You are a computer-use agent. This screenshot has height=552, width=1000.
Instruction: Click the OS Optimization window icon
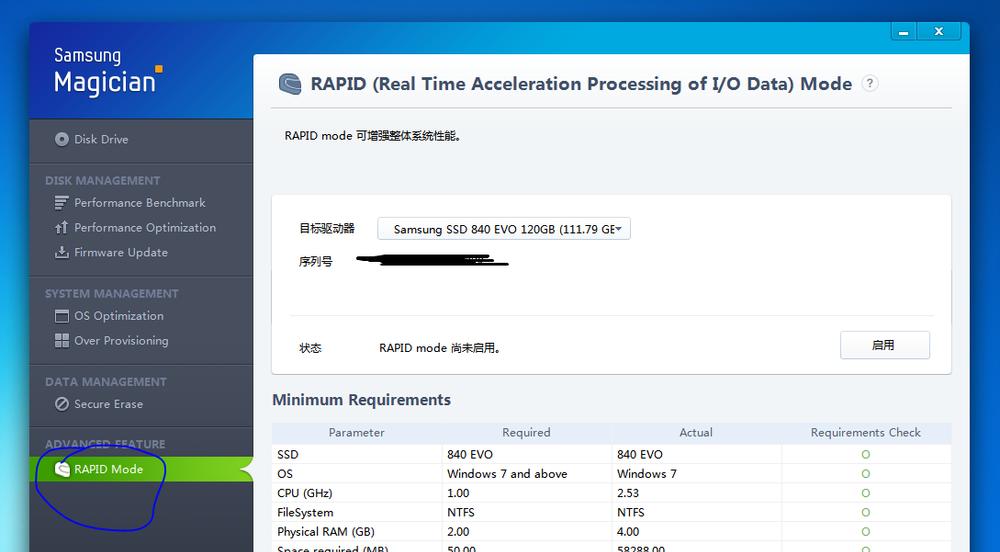[62, 316]
